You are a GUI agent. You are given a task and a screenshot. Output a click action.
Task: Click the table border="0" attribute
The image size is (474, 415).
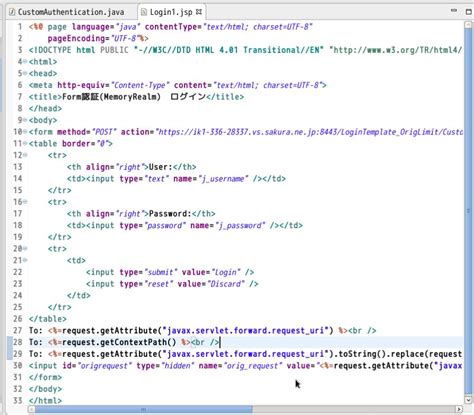[x=85, y=144]
